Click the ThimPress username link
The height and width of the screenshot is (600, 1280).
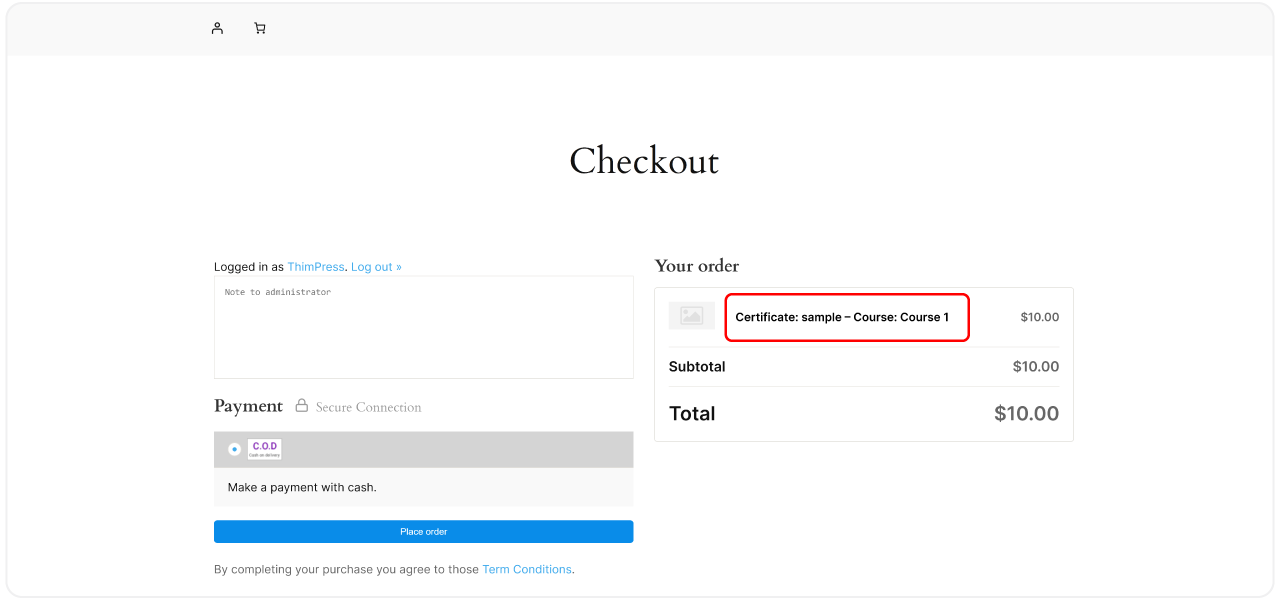(315, 267)
